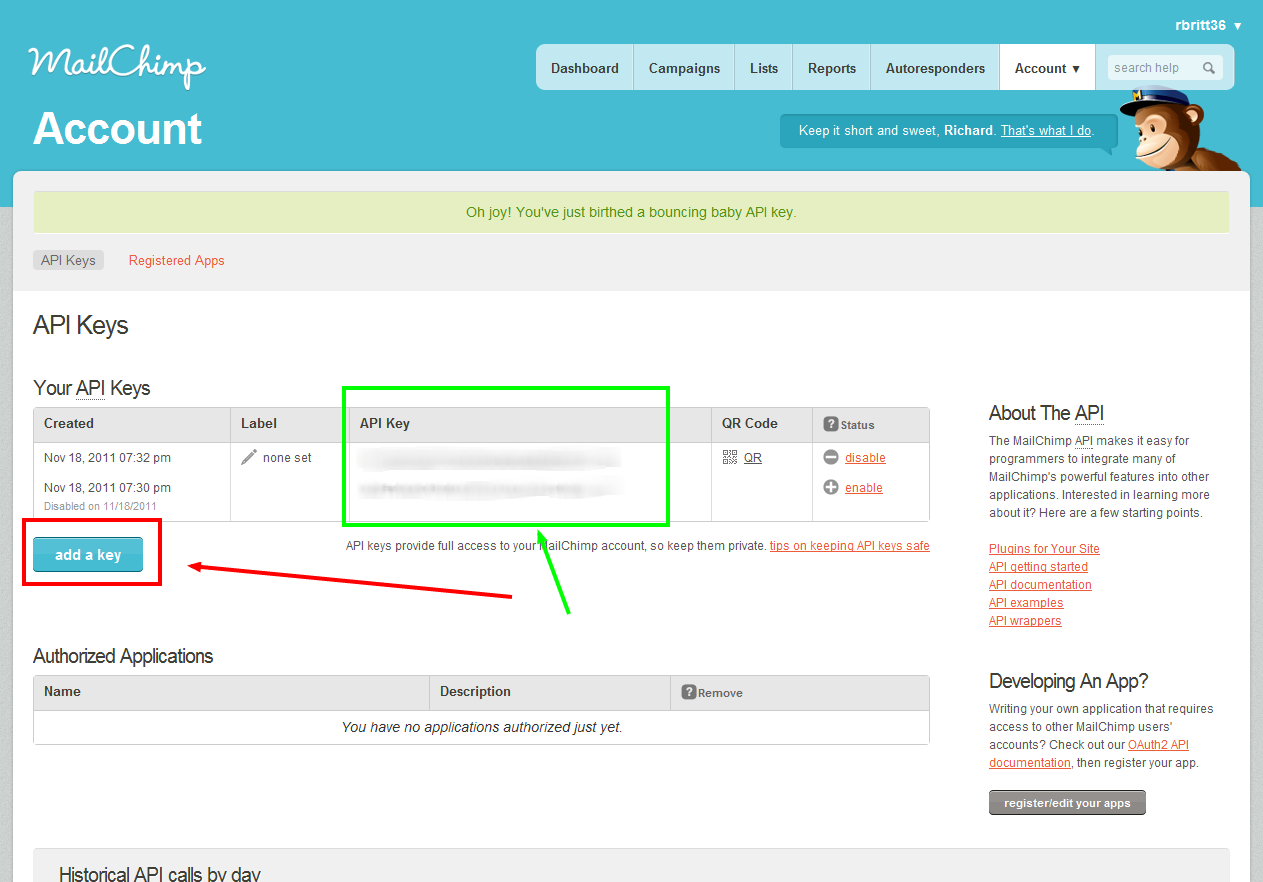
Task: Disable the first API key
Action: [x=865, y=457]
